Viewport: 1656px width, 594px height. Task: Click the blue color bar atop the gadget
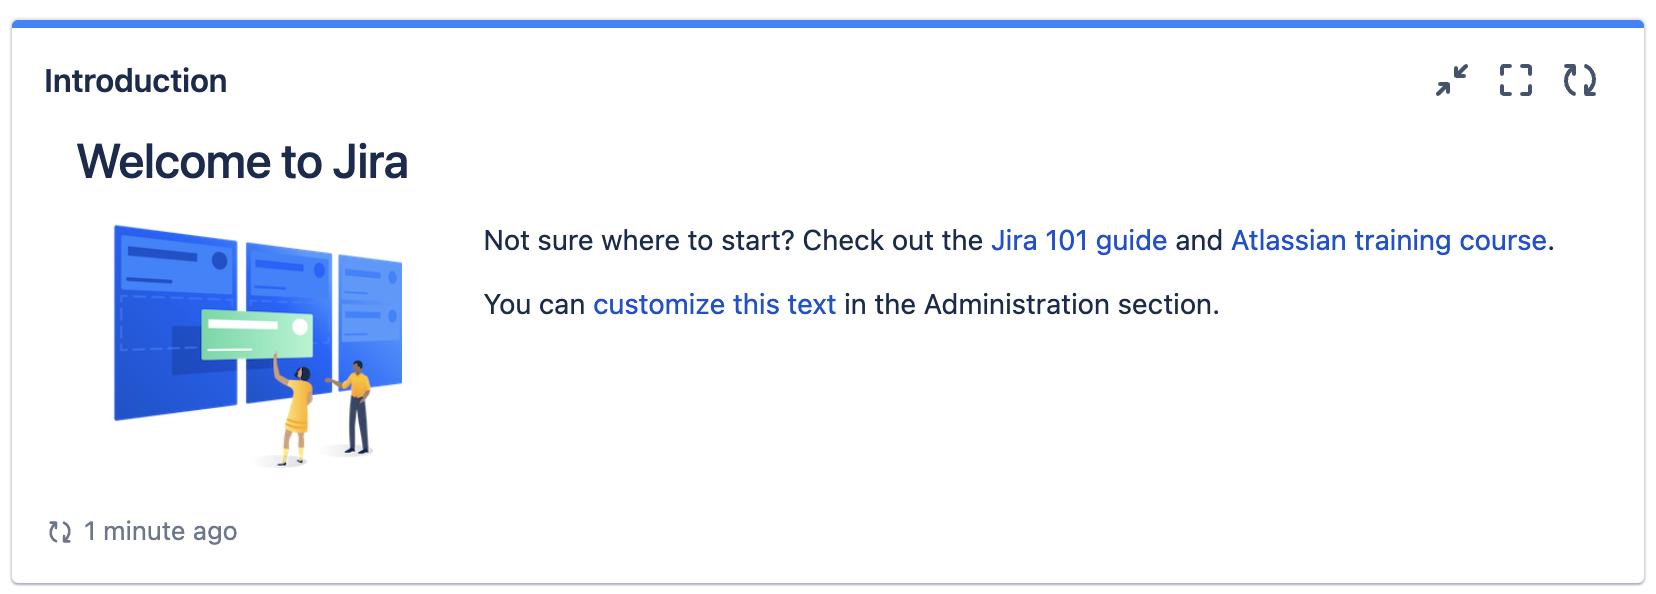pyautogui.click(x=828, y=23)
